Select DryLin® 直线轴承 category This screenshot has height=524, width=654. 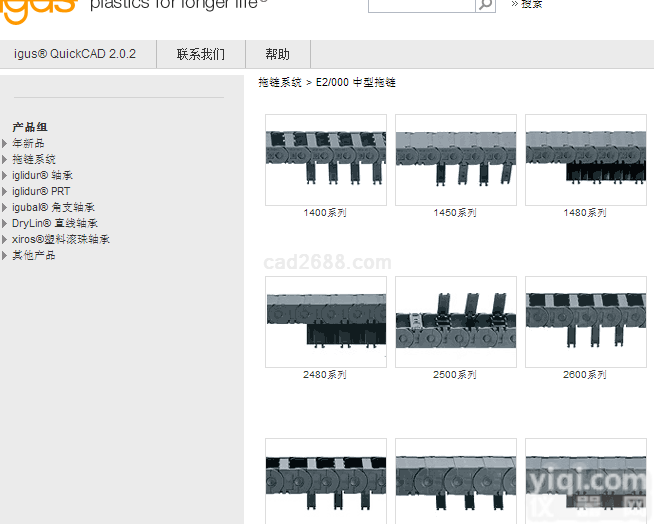(55, 223)
